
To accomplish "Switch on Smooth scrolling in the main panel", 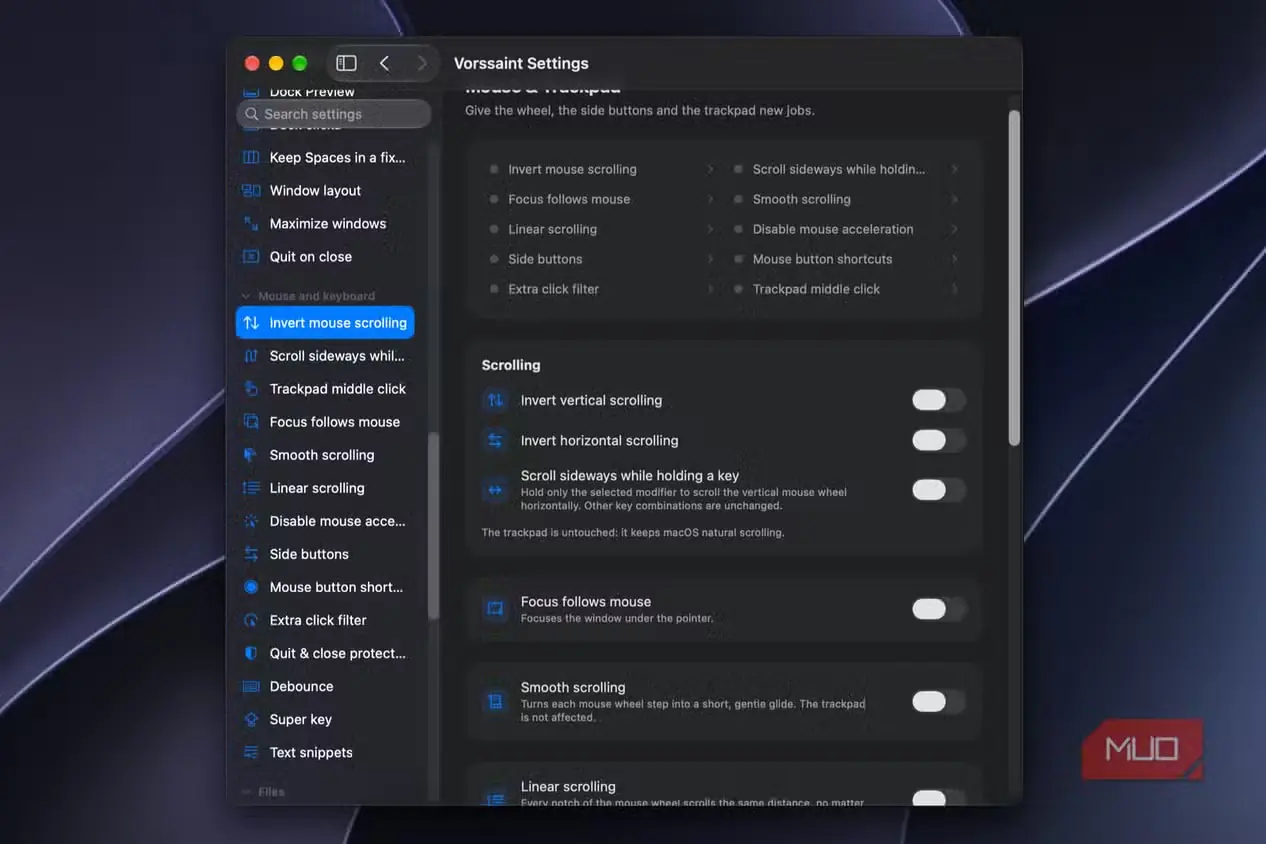I will [x=939, y=701].
